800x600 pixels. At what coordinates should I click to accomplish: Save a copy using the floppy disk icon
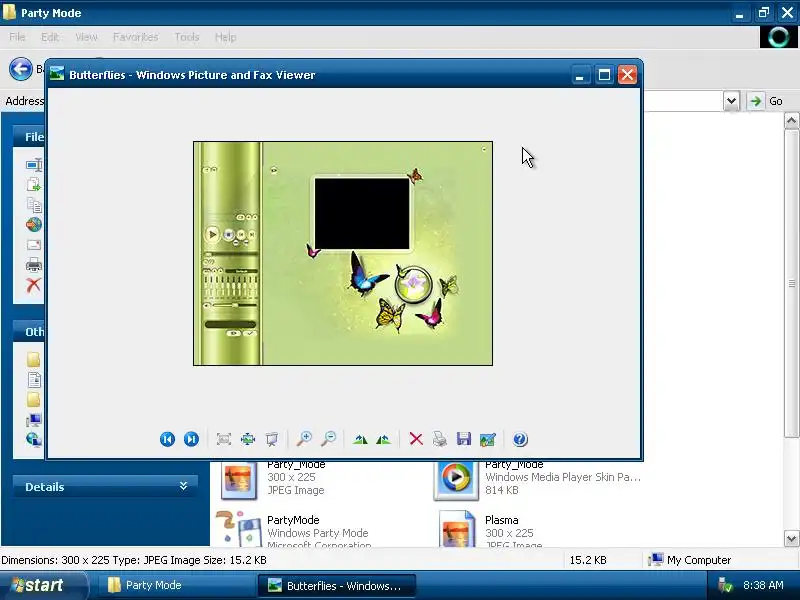pos(464,439)
